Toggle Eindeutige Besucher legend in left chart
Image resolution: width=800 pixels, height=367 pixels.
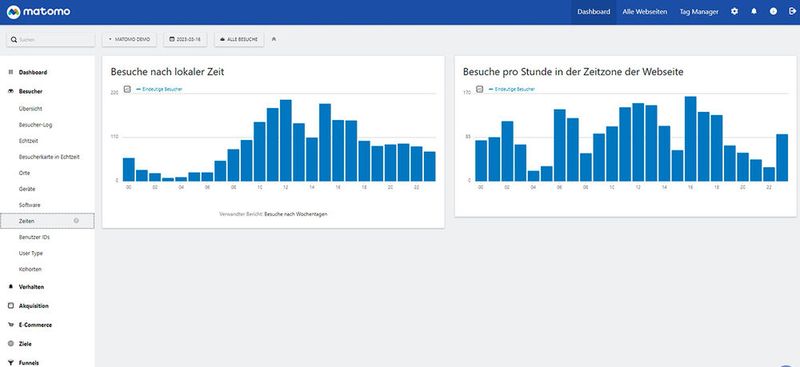[159, 89]
